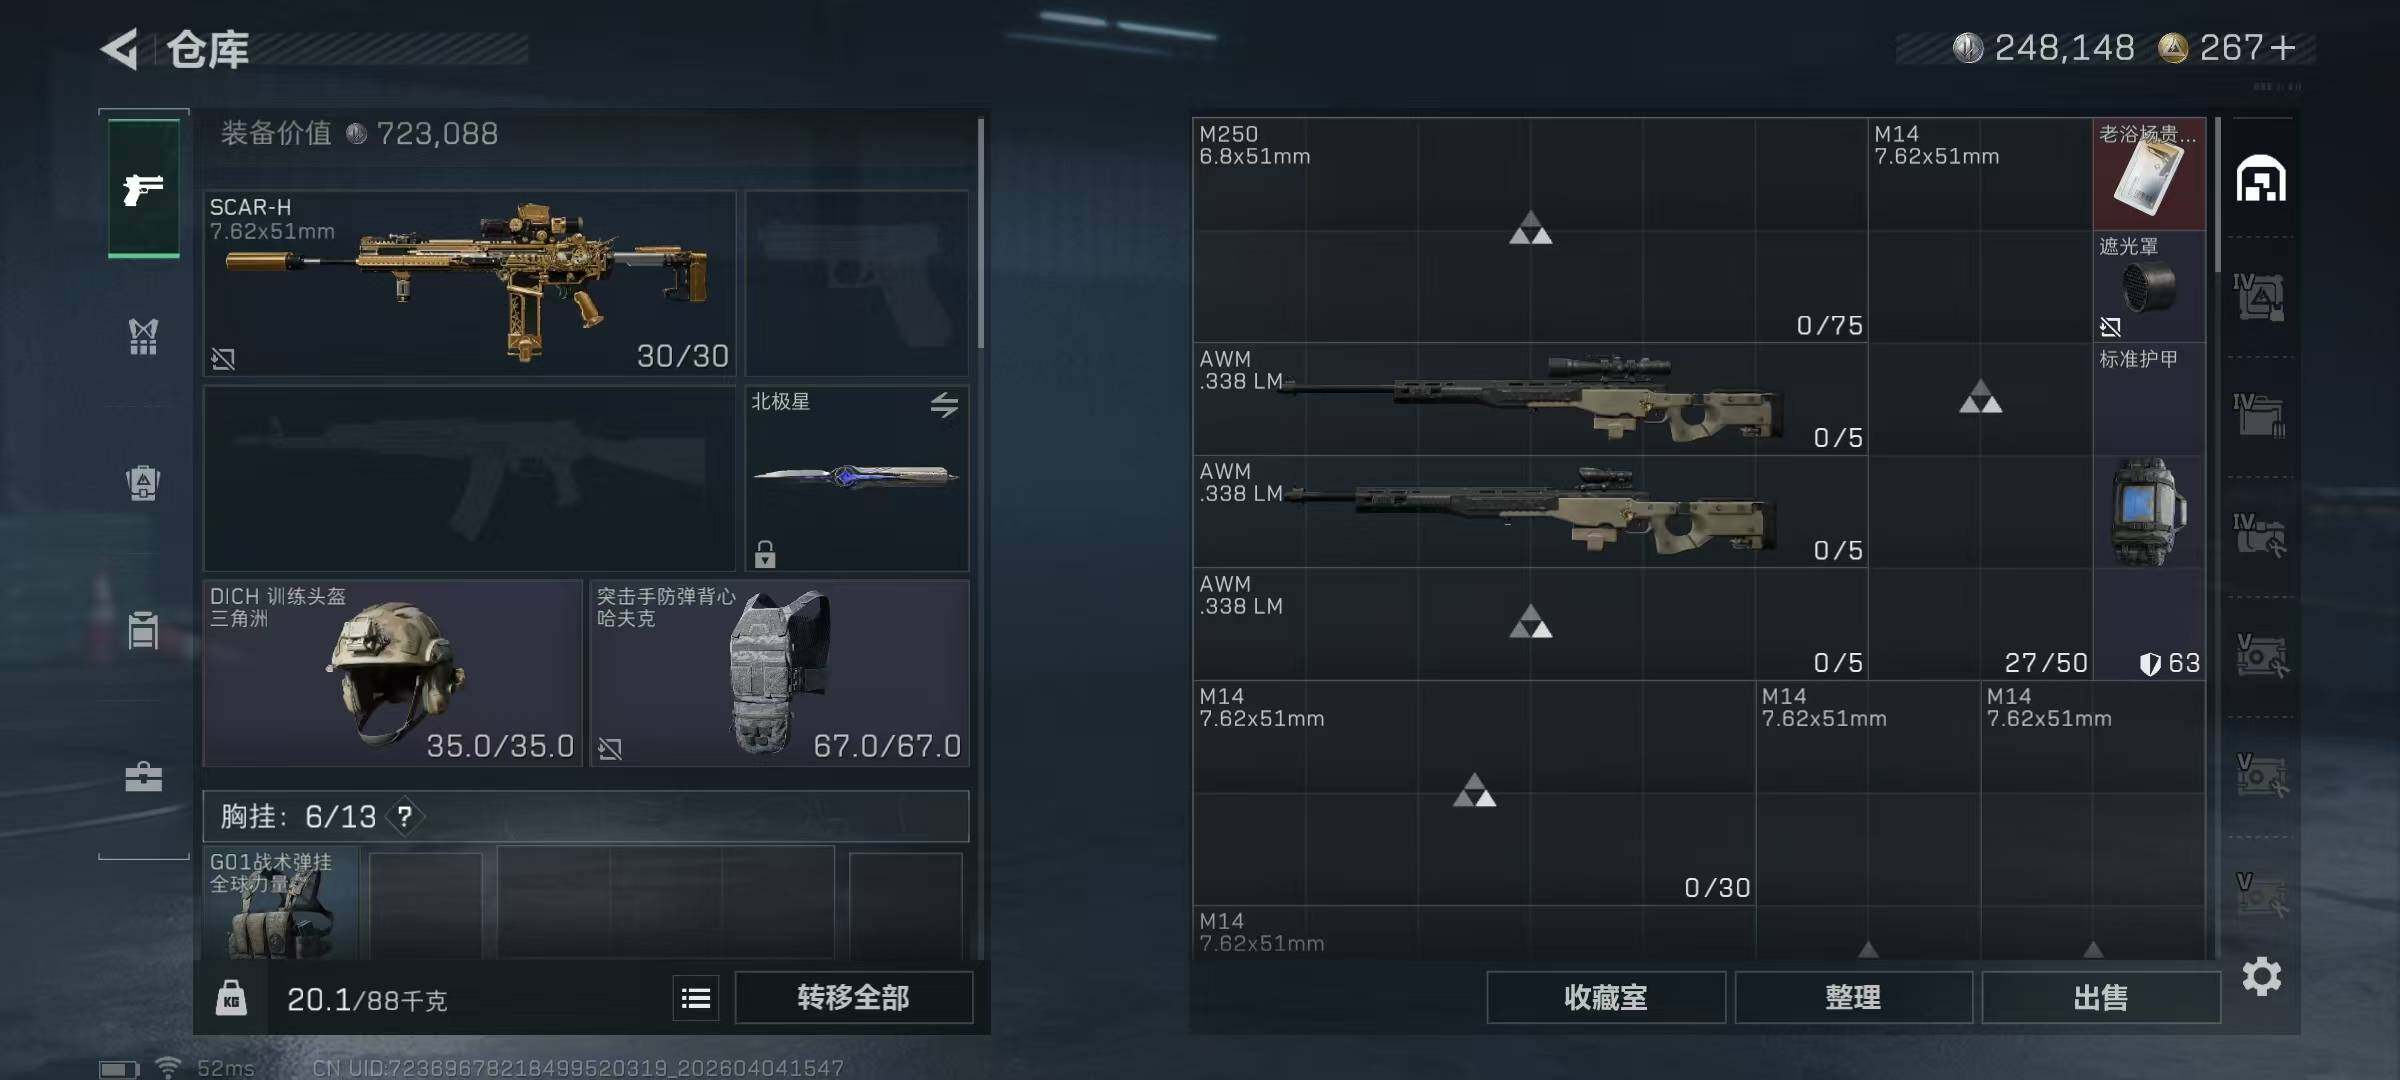Screen dimensions: 2400x1080
Task: Select the SCAR-H golden rifle slot
Action: click(x=469, y=283)
